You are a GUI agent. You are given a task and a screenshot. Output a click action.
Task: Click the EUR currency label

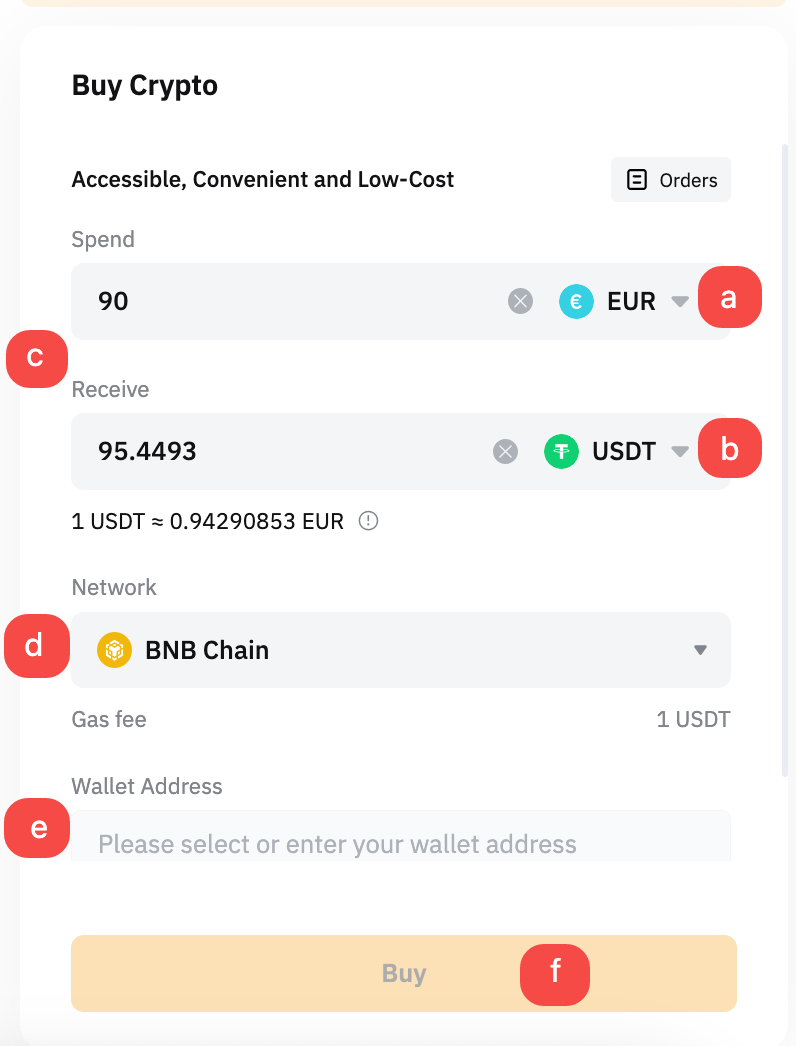(x=631, y=301)
